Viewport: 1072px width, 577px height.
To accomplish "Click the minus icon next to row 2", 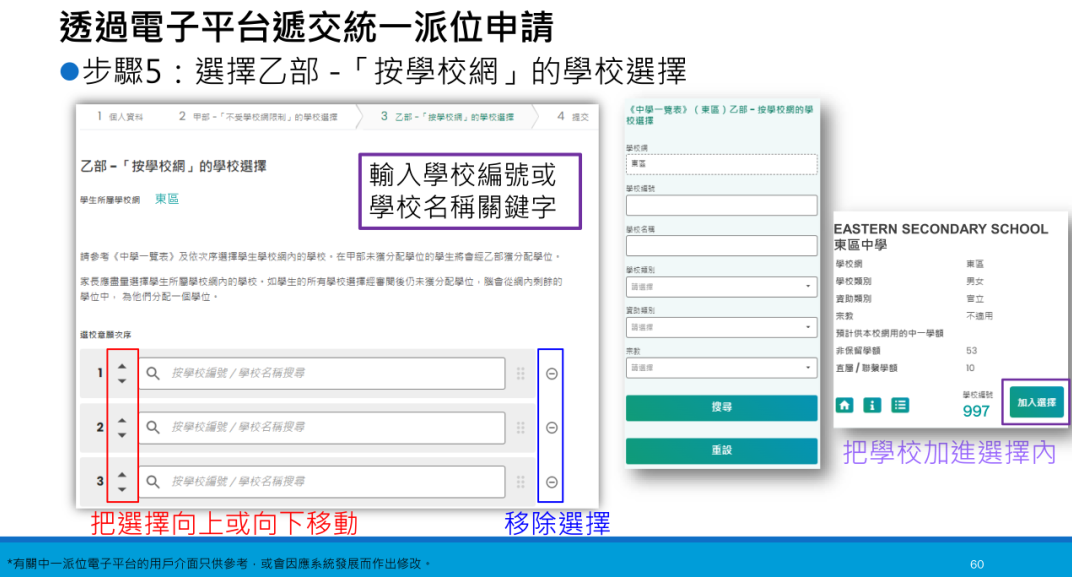I will coord(551,425).
